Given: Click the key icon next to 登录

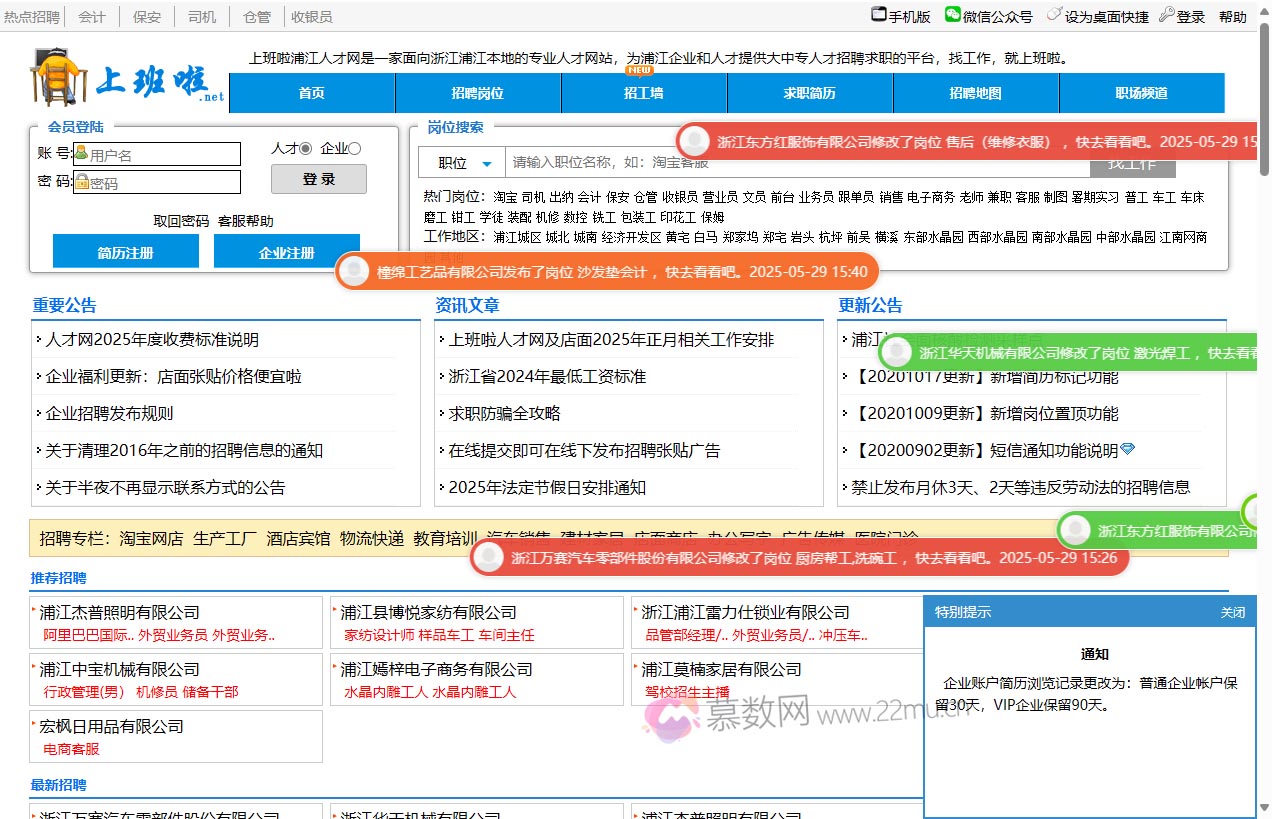Looking at the screenshot, I should [x=1164, y=14].
